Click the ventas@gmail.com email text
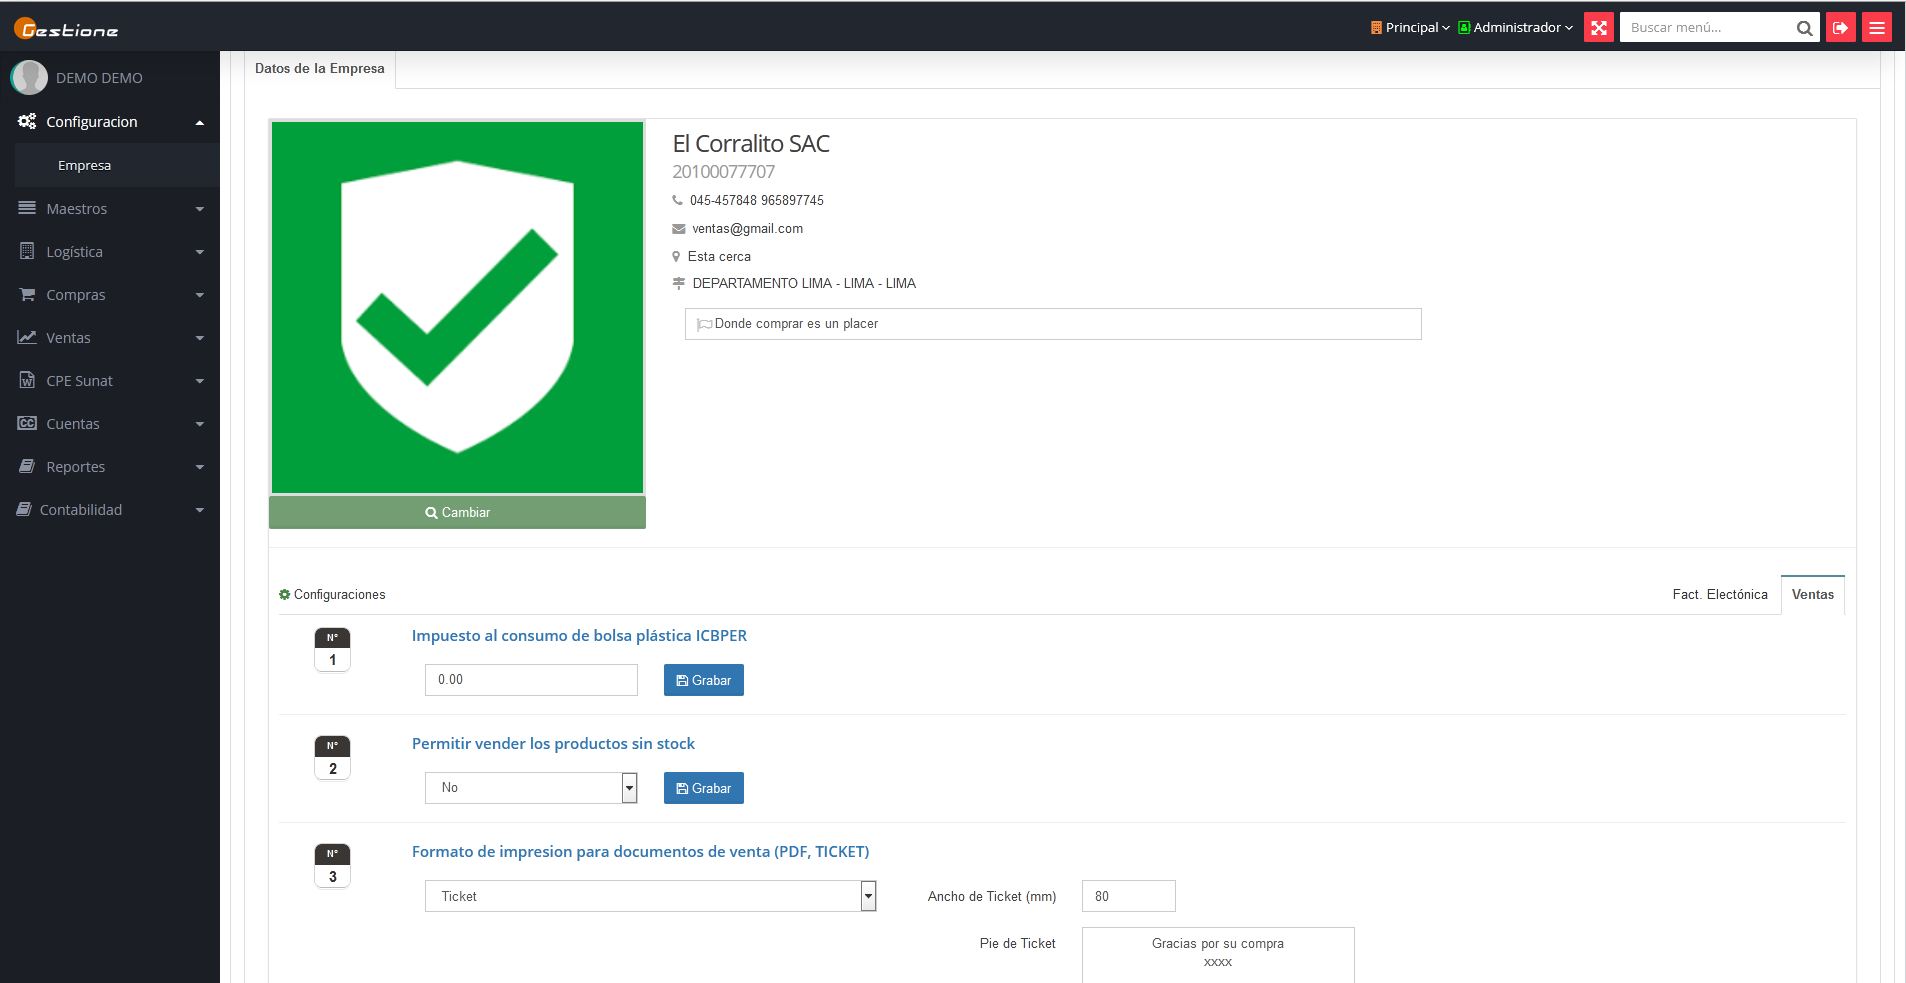Image resolution: width=1906 pixels, height=983 pixels. coord(747,229)
